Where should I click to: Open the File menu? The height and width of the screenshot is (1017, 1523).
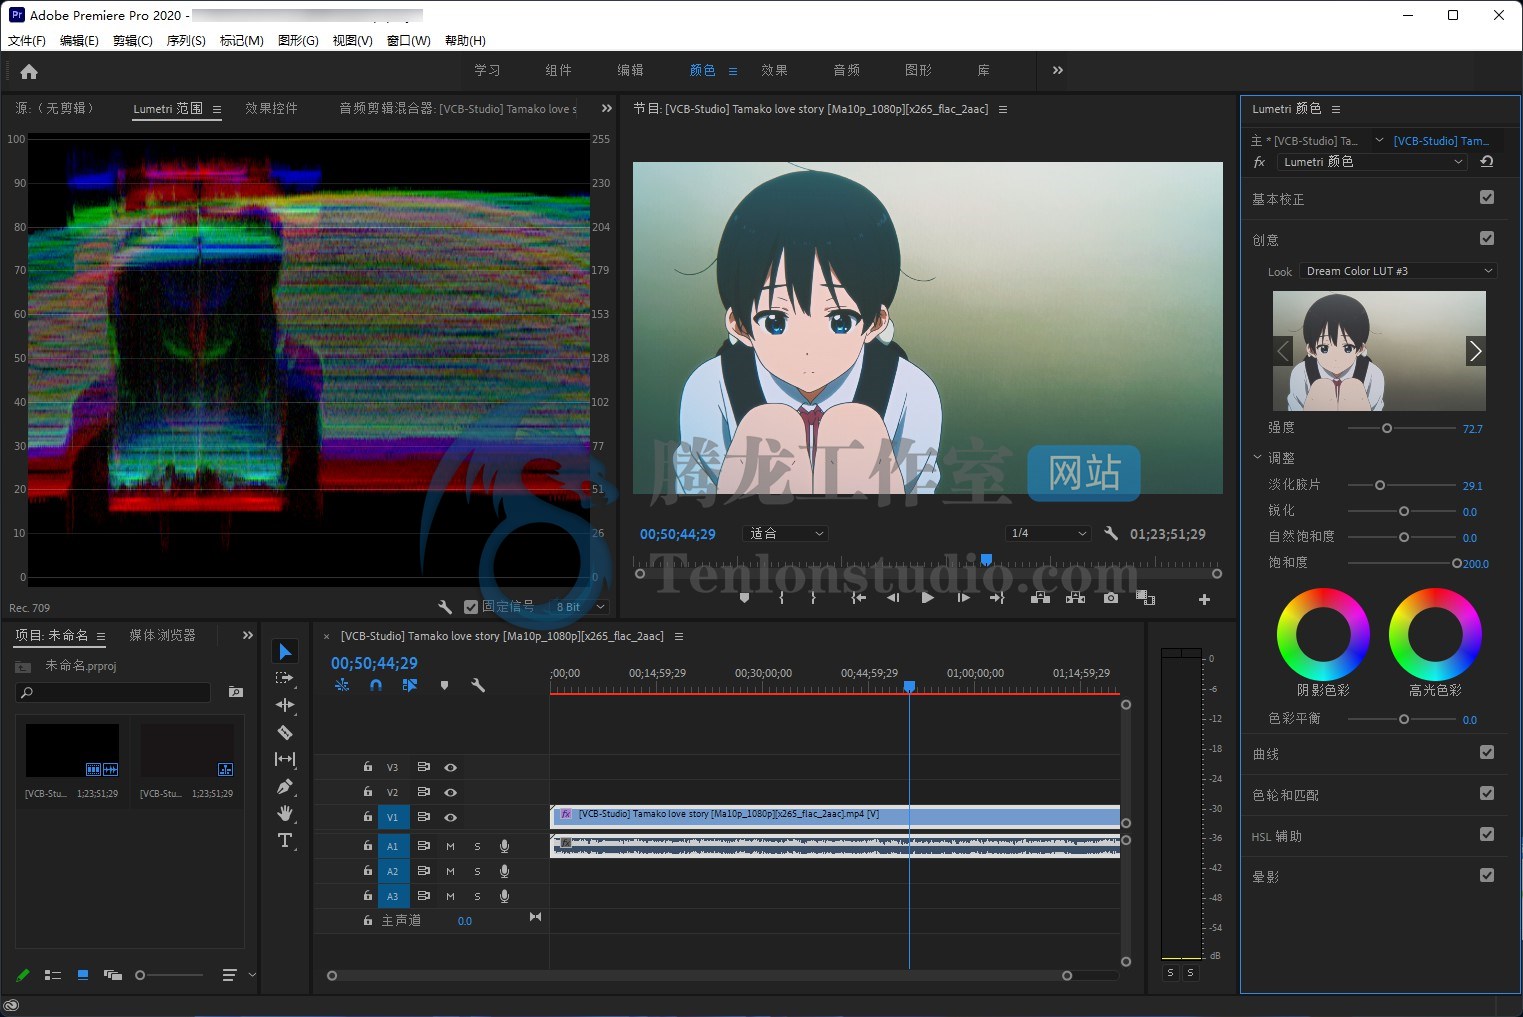tap(27, 41)
